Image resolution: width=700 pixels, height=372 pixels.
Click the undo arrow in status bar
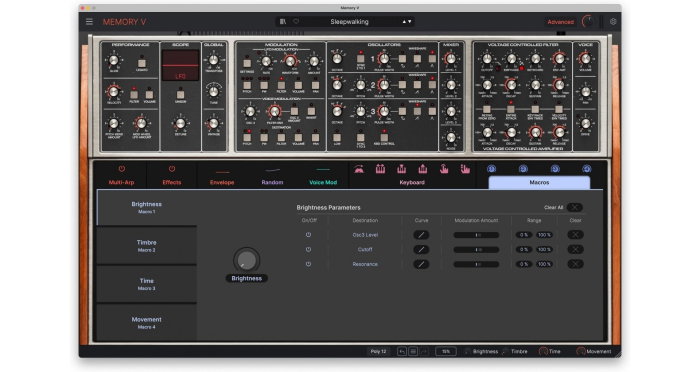click(402, 351)
